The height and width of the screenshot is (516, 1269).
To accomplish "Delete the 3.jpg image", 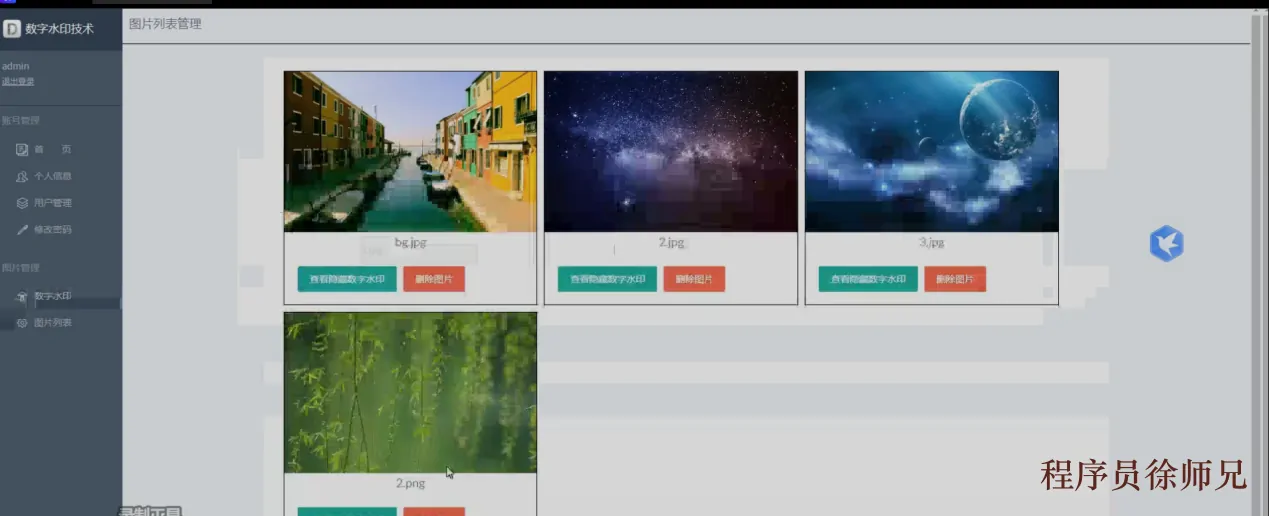I will 955,279.
